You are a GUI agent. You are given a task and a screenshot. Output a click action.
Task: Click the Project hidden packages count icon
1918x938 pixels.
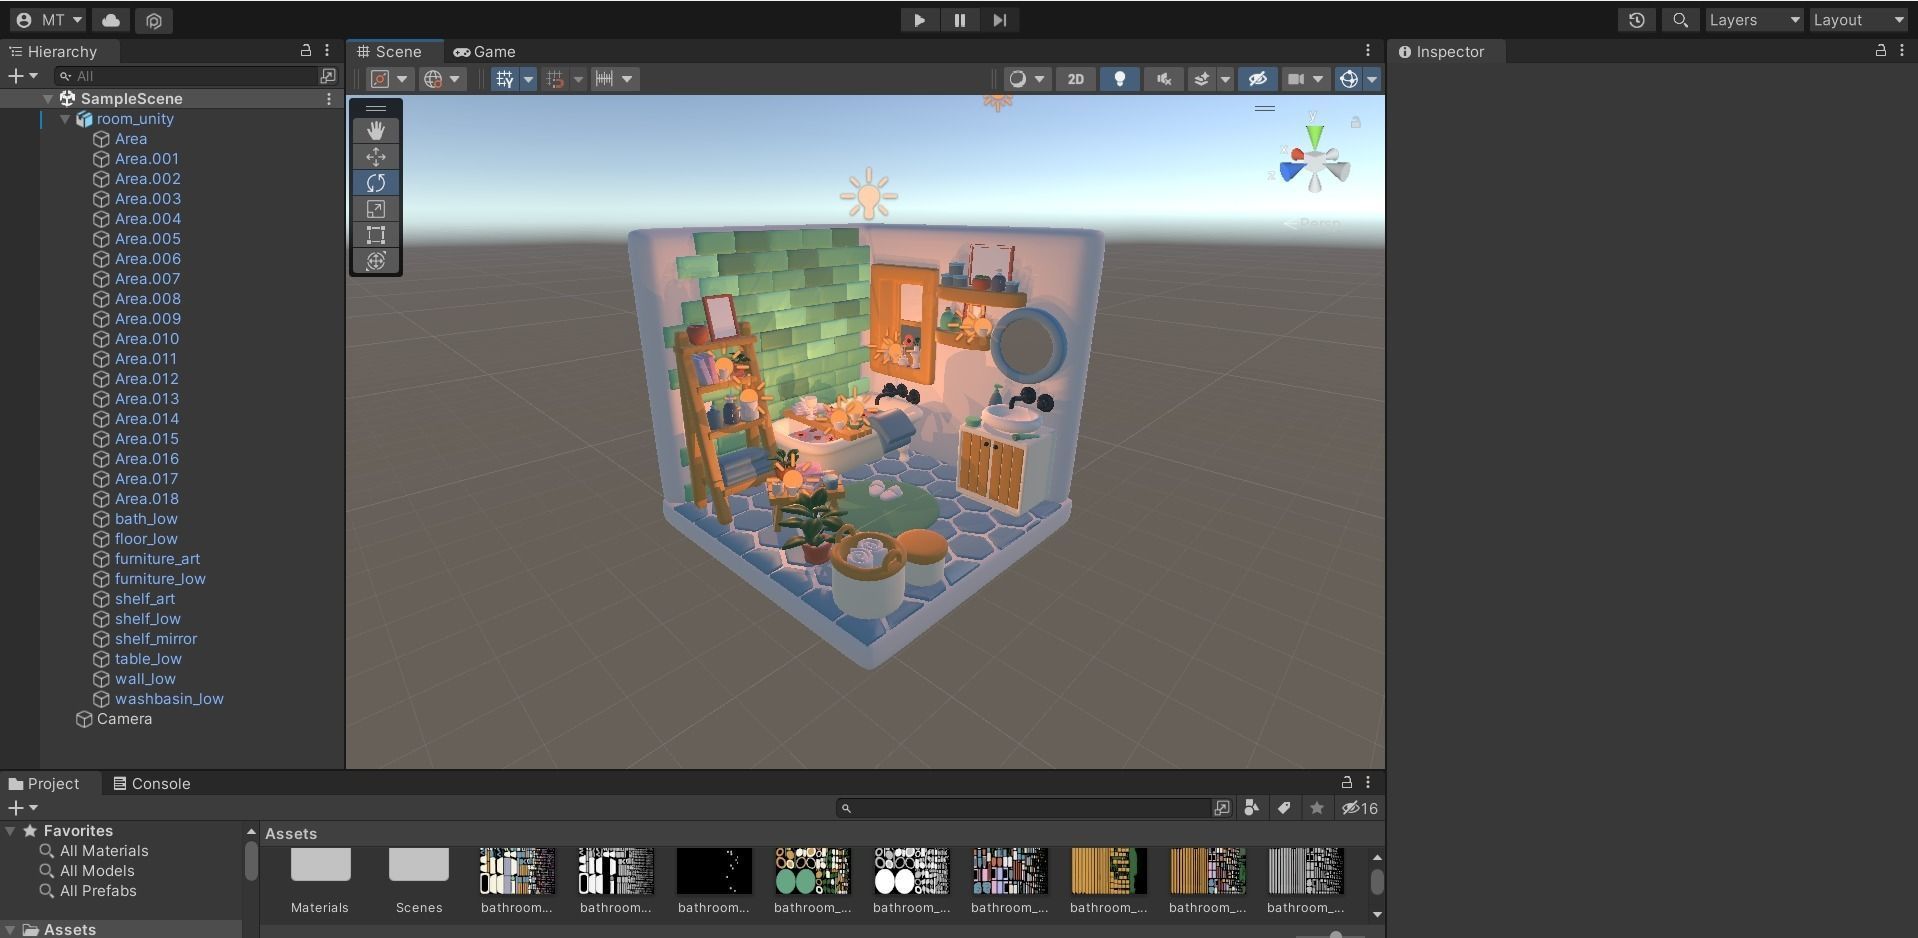tap(1360, 808)
